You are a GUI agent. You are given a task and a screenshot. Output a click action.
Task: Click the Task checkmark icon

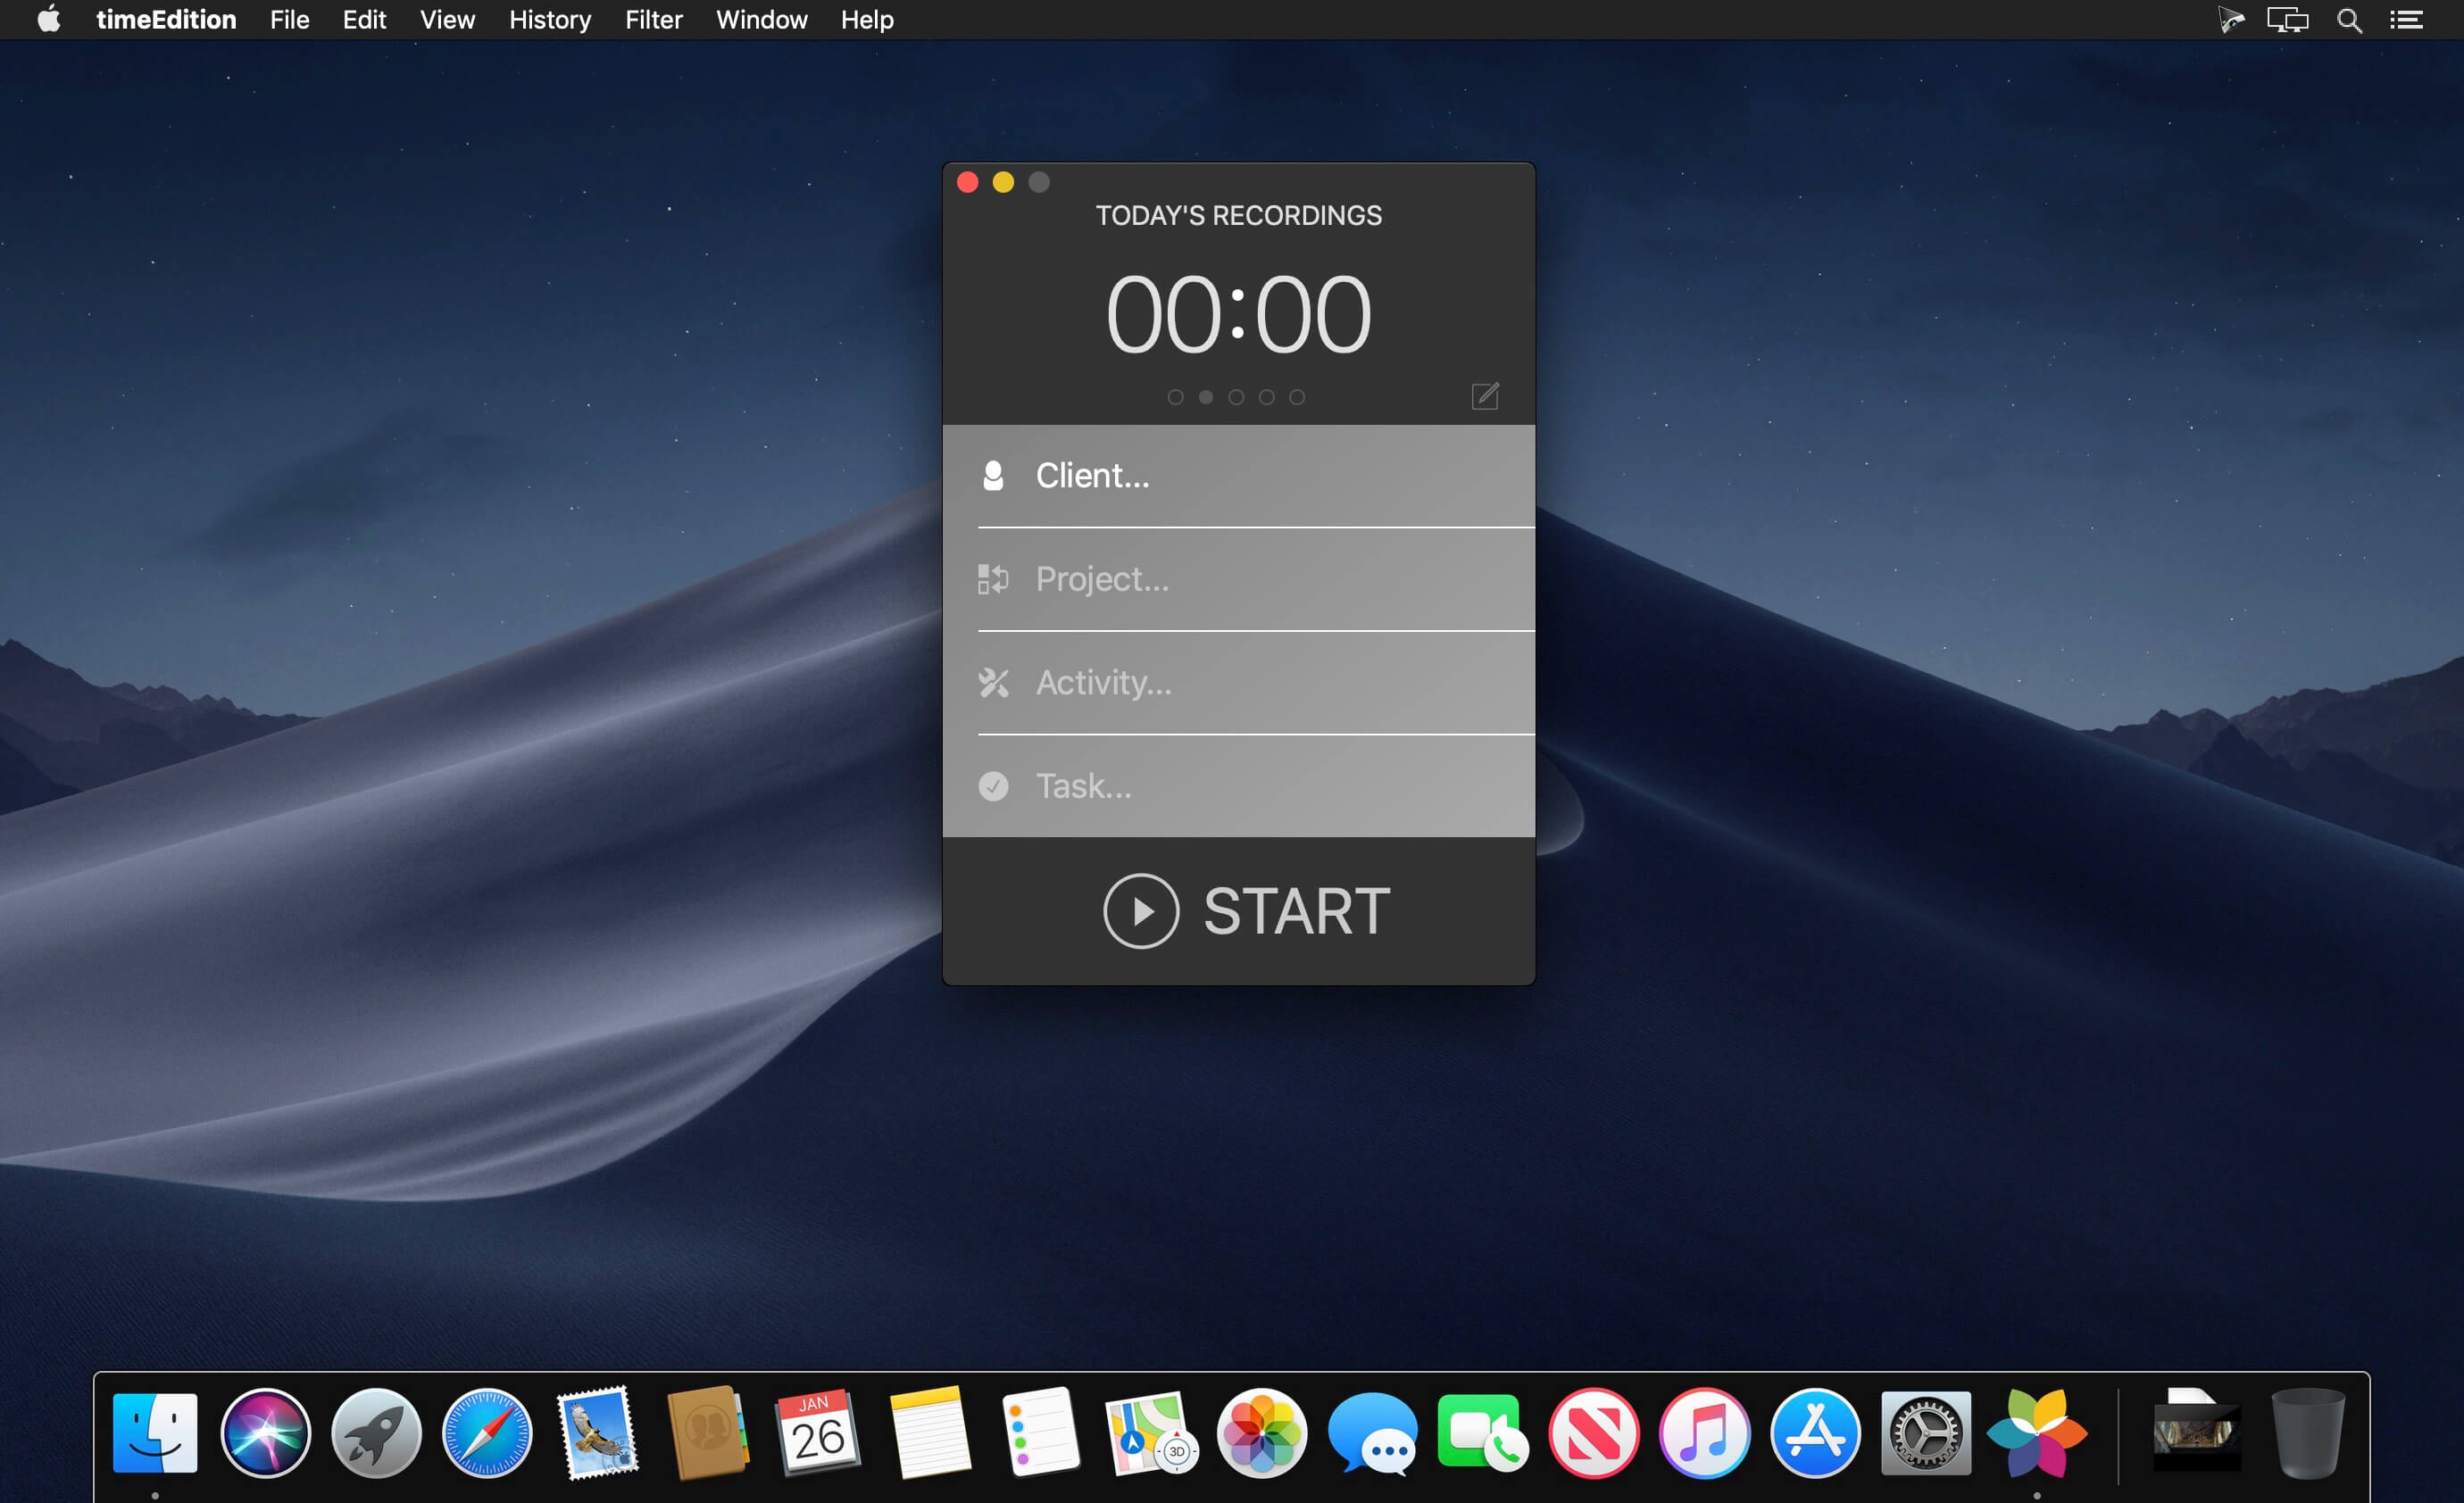point(992,787)
